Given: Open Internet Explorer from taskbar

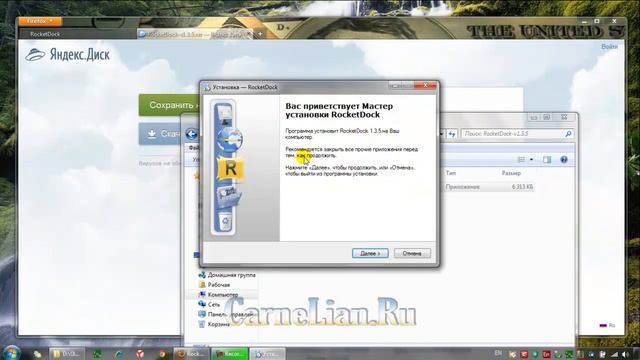Looking at the screenshot, I should coord(119,354).
